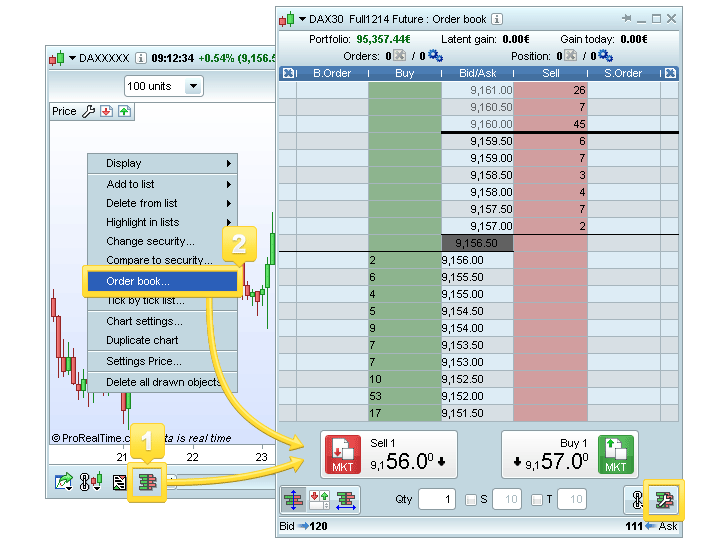Click the info icon beside DAXXXXX title
The image size is (719, 555).
pos(141,58)
